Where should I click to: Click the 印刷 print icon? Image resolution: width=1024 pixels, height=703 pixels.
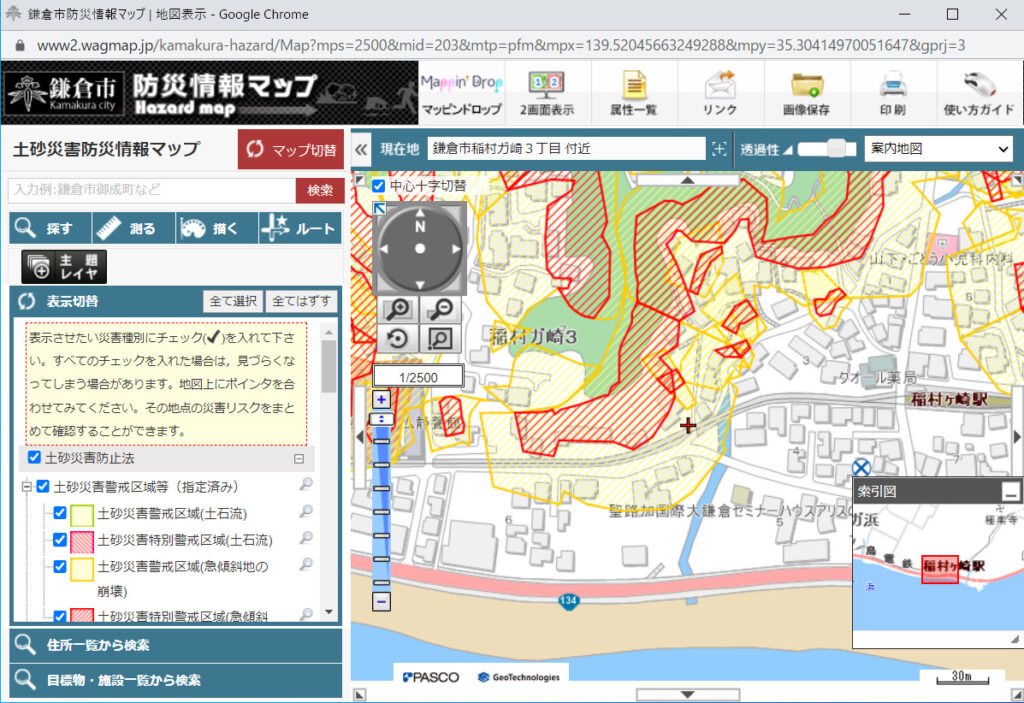[x=892, y=93]
